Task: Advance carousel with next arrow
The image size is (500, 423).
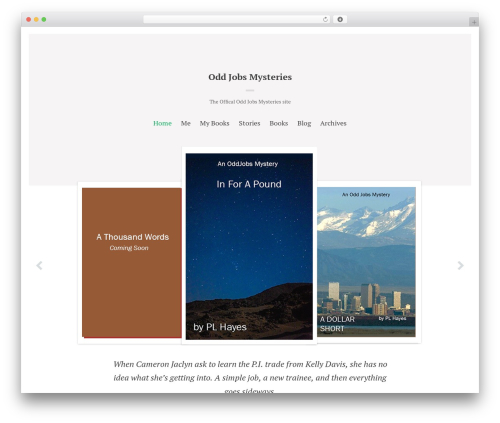Action: [460, 265]
